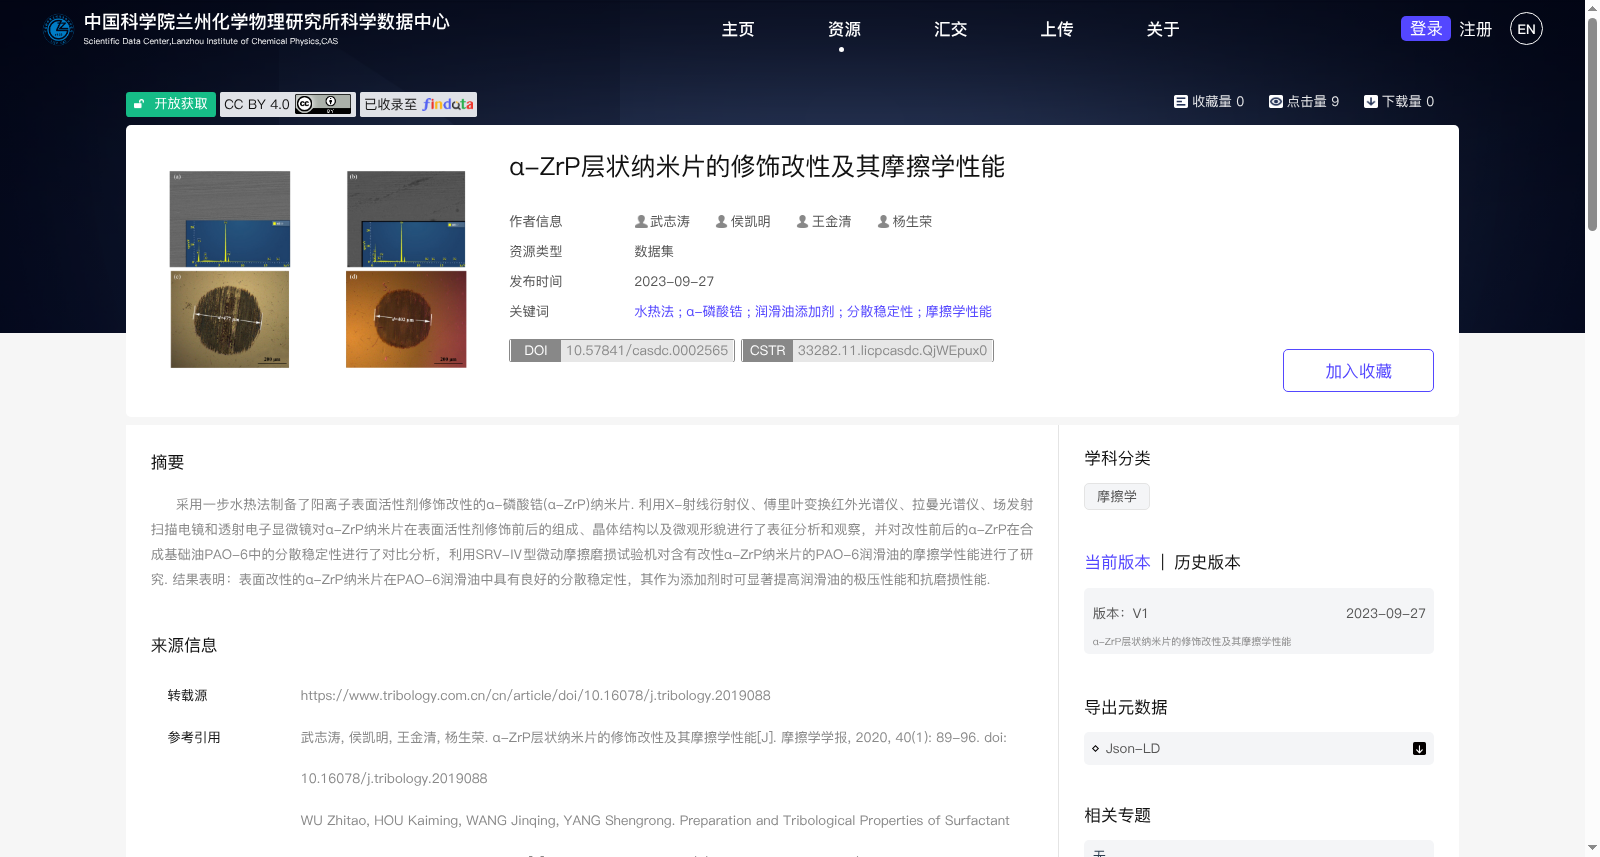This screenshot has width=1600, height=857.
Task: Click the dataset title text
Action: click(x=757, y=167)
